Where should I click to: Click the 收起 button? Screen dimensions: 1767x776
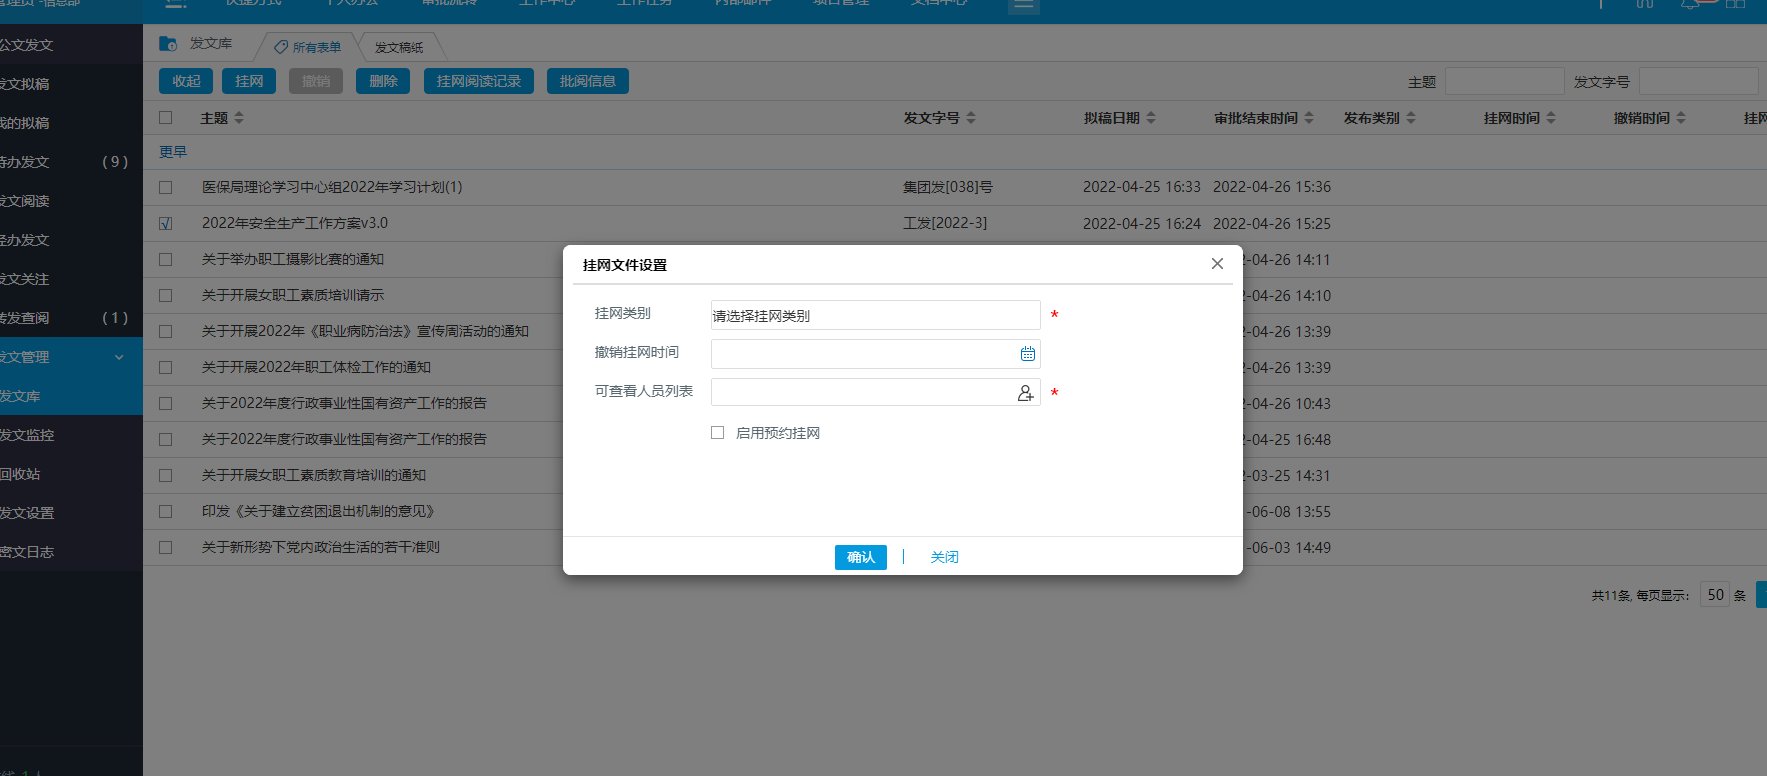[x=186, y=81]
